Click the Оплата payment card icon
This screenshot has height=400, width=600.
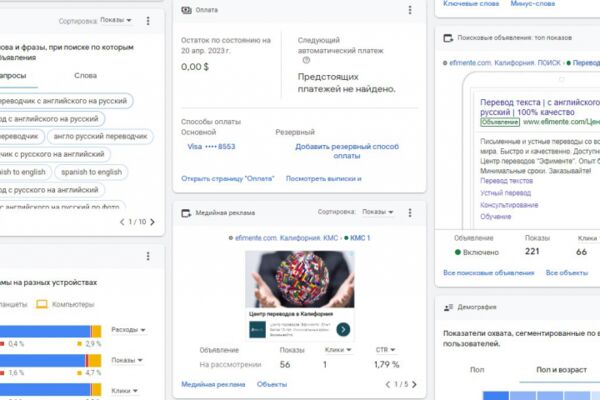[186, 10]
